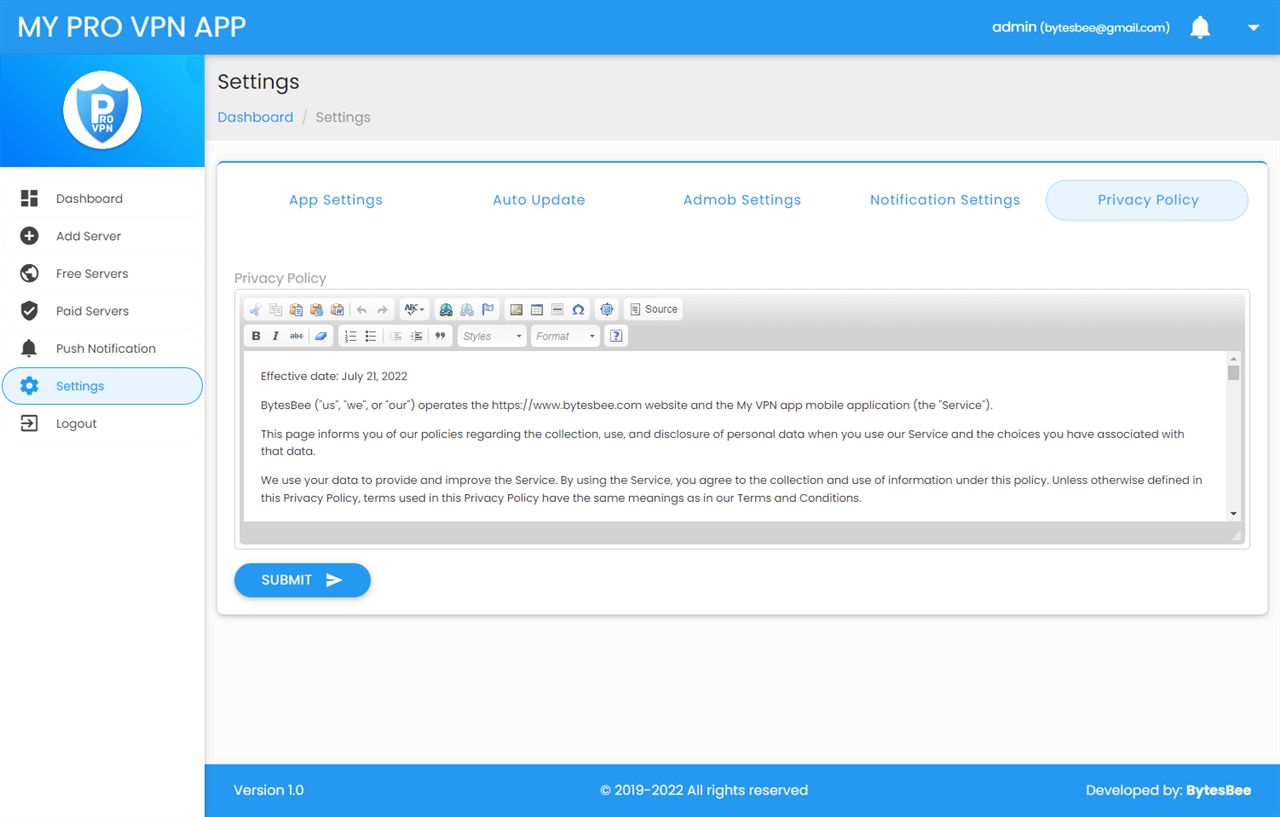The image size is (1280, 817).
Task: Toggle italic formatting
Action: (x=276, y=337)
